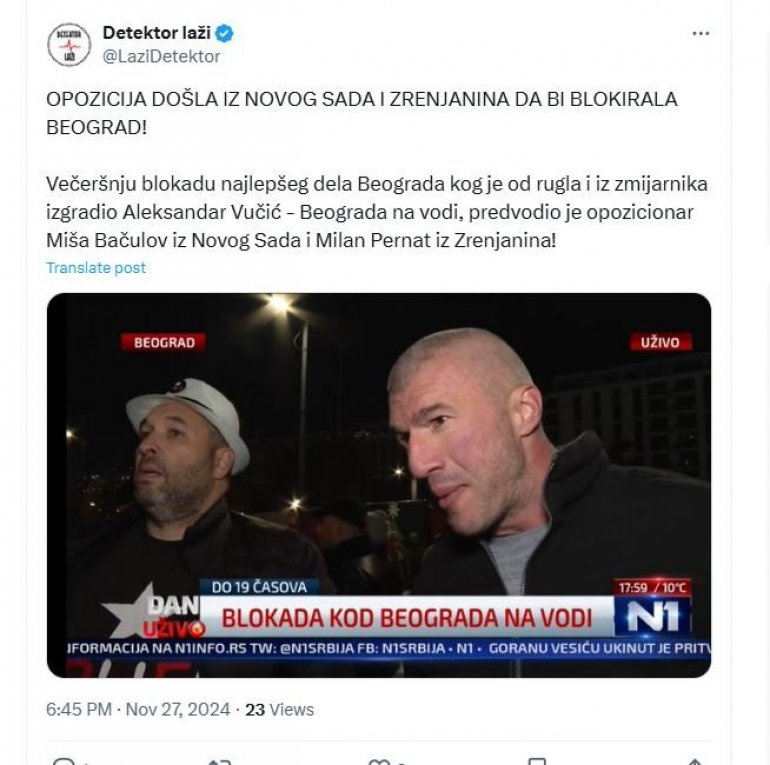Viewport: 770px width, 765px height.
Task: Open the three-dot more options menu
Action: (x=701, y=33)
